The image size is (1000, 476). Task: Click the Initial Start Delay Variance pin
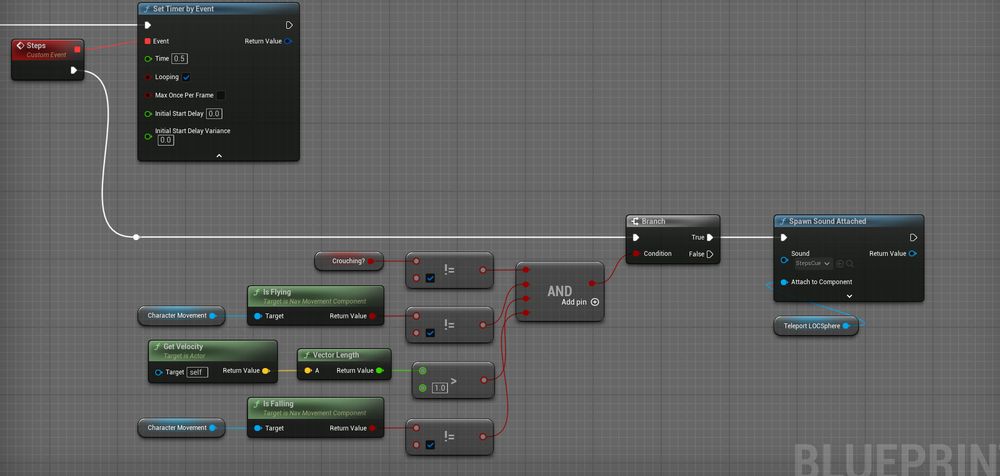pos(148,136)
